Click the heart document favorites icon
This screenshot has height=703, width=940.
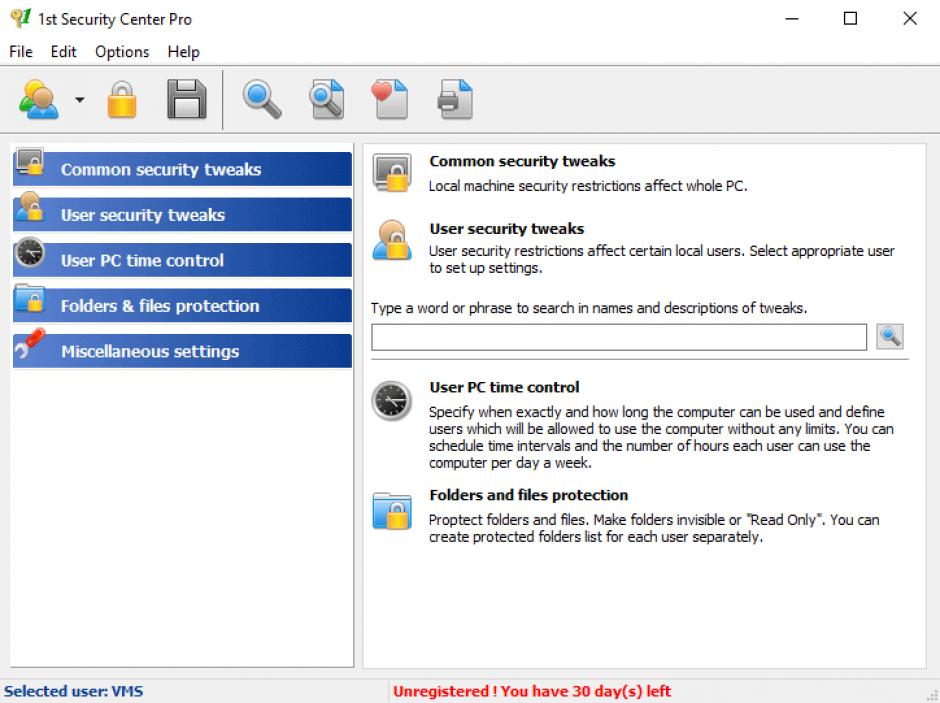[x=390, y=99]
